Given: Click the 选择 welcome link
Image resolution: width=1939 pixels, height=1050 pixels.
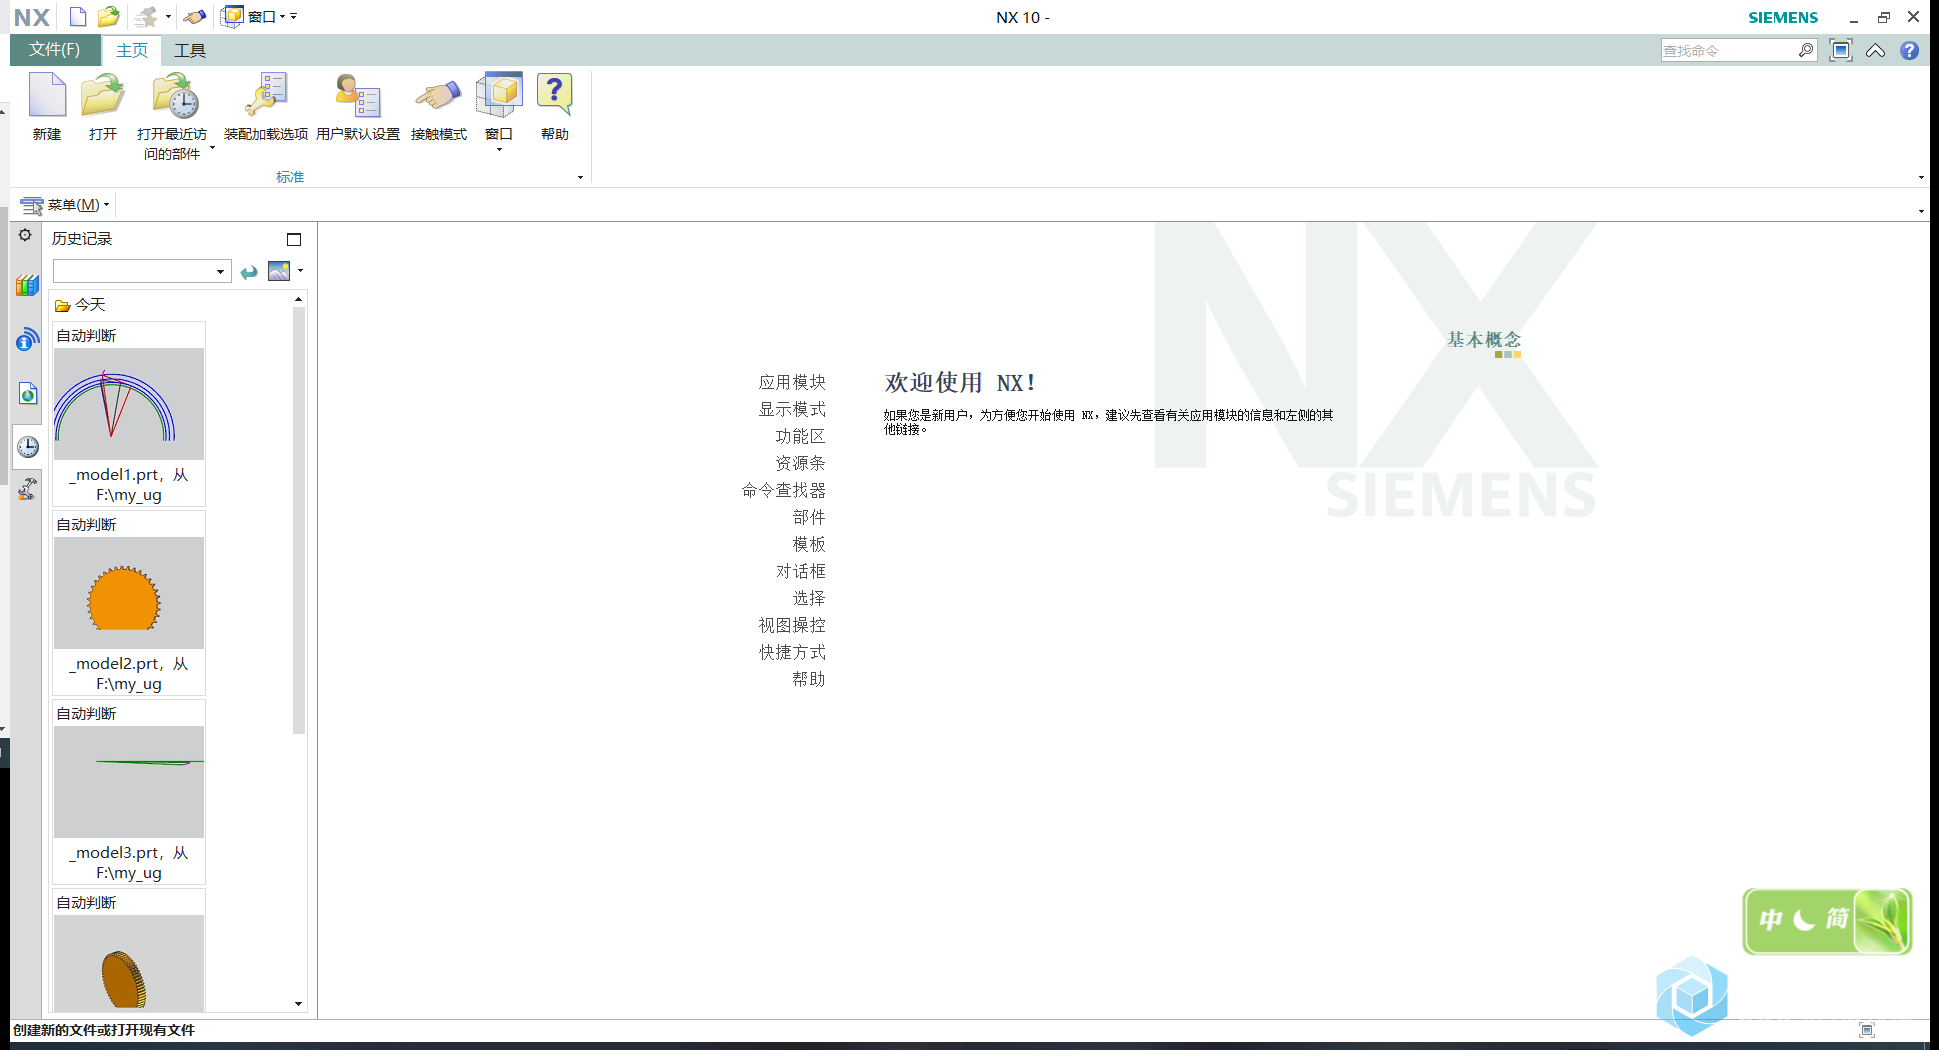Looking at the screenshot, I should [809, 598].
